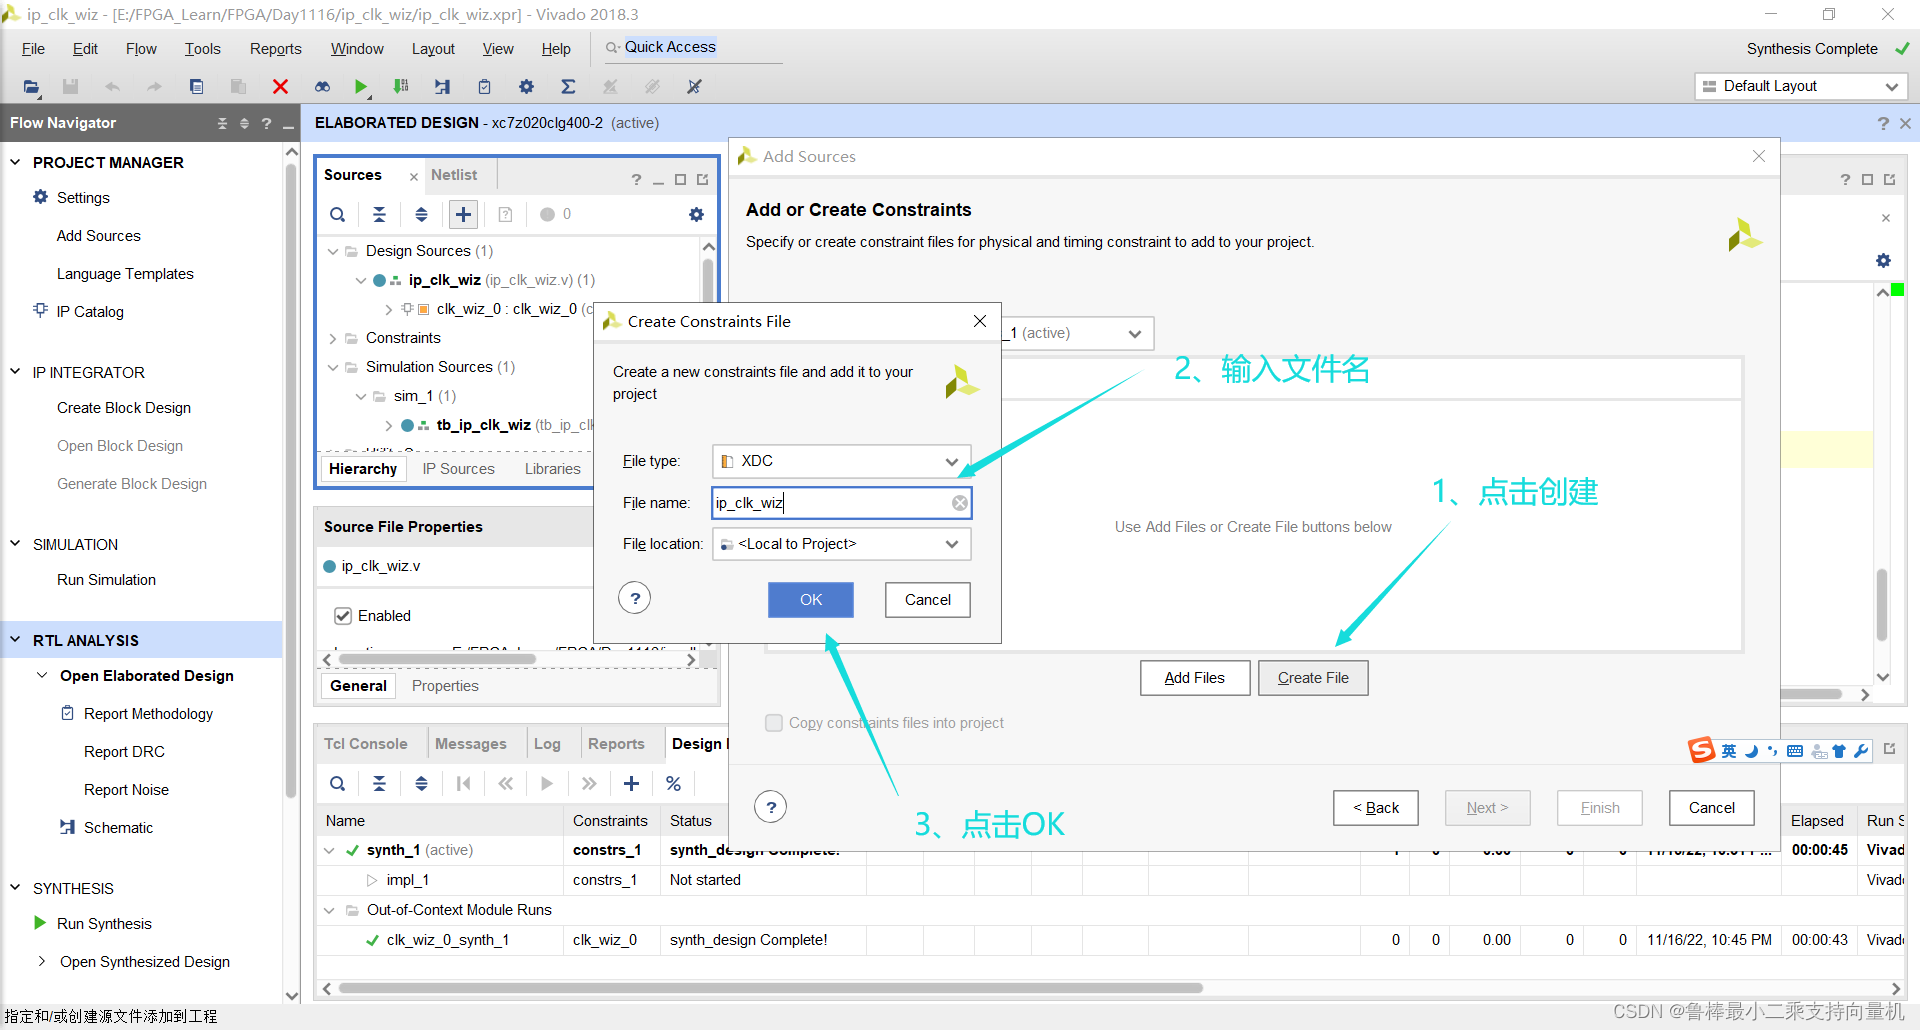Click the gear Settings icon in the main toolbar

click(x=526, y=87)
